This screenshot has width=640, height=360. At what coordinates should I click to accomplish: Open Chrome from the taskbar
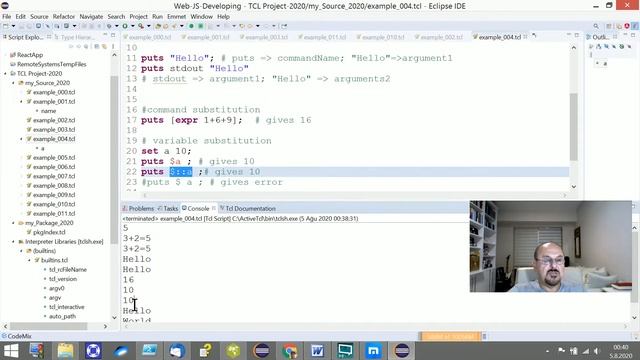tap(289, 351)
